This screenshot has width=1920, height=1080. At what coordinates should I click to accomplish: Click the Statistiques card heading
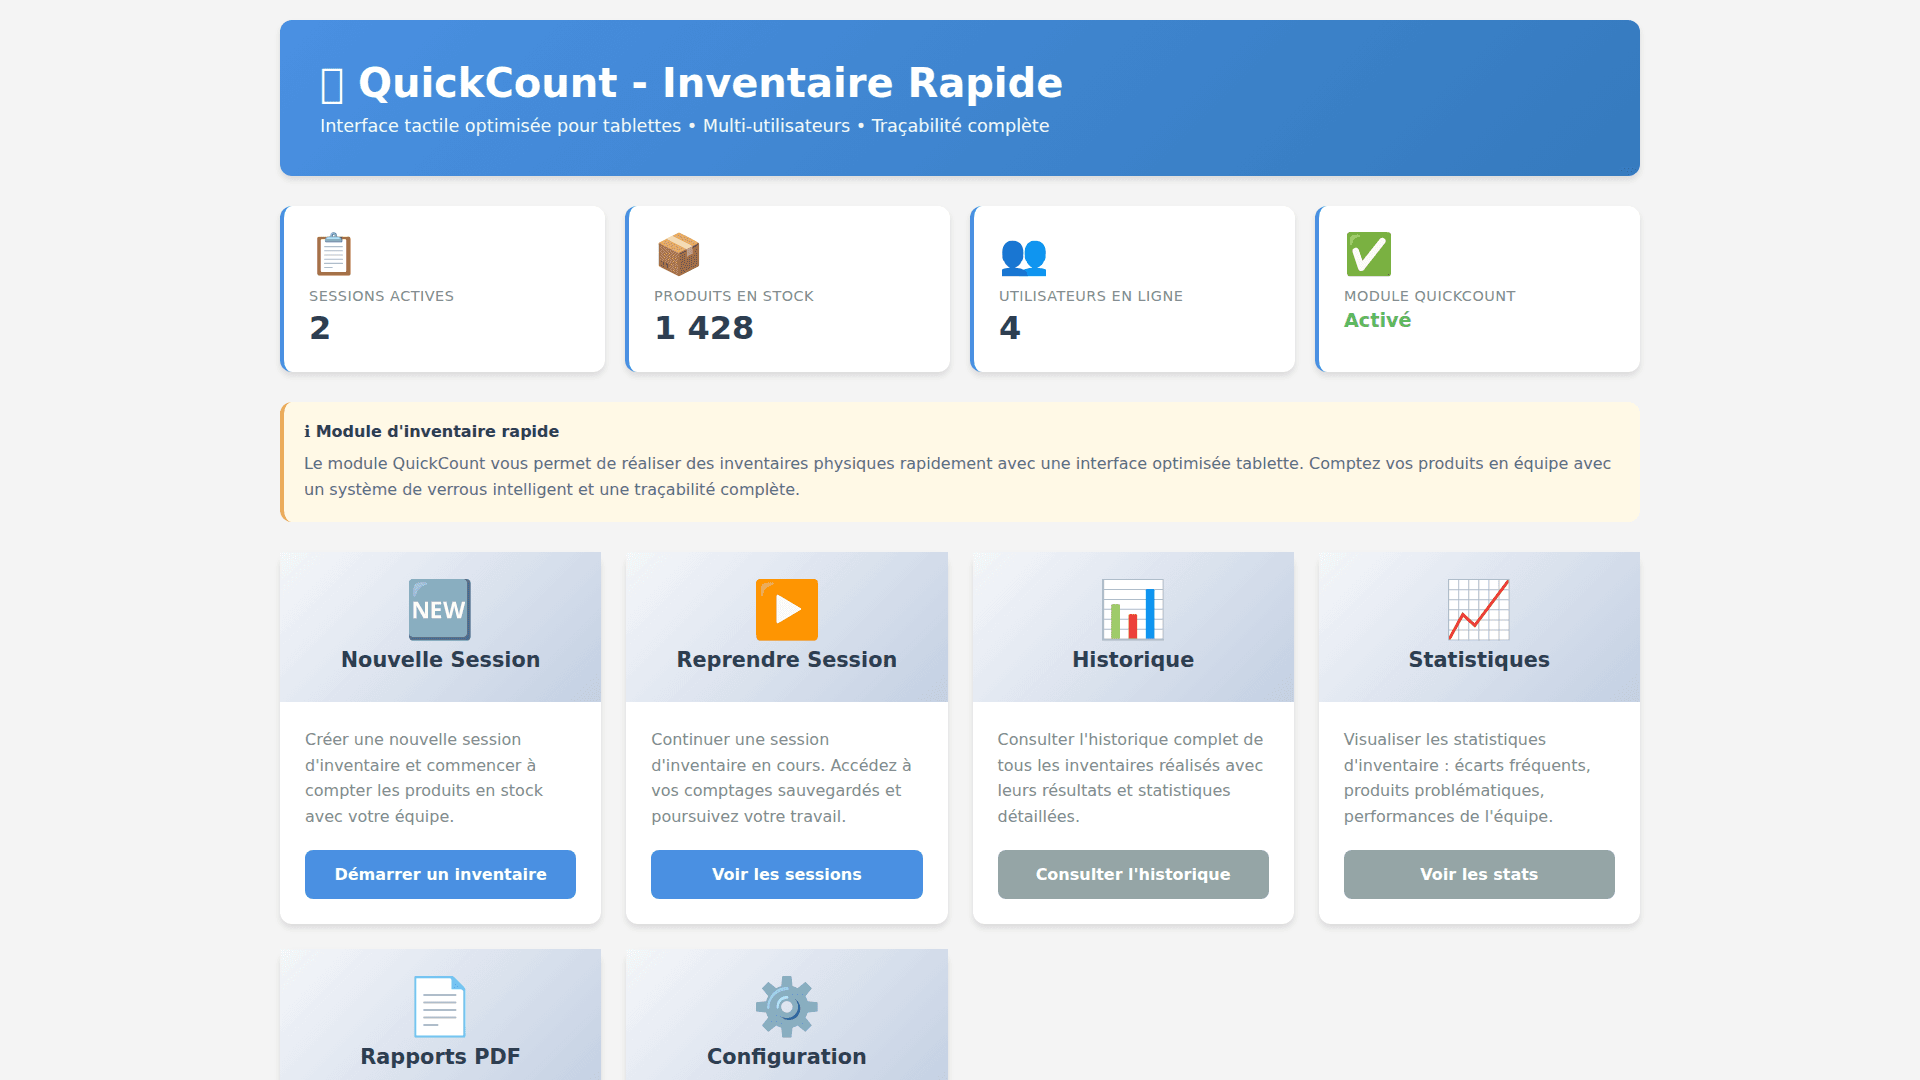point(1478,660)
